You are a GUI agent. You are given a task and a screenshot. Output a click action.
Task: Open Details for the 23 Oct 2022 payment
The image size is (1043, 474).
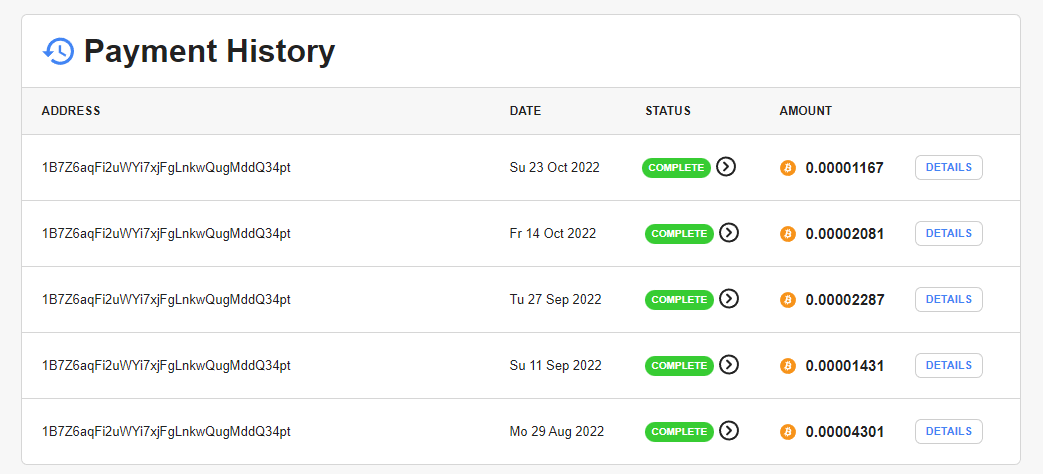point(948,167)
